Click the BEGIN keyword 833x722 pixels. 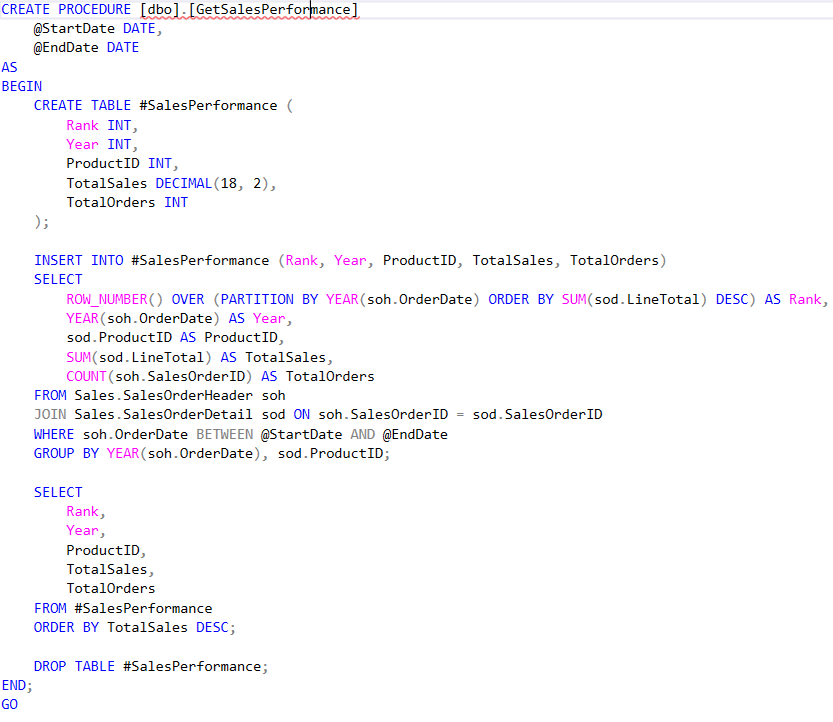pyautogui.click(x=22, y=87)
